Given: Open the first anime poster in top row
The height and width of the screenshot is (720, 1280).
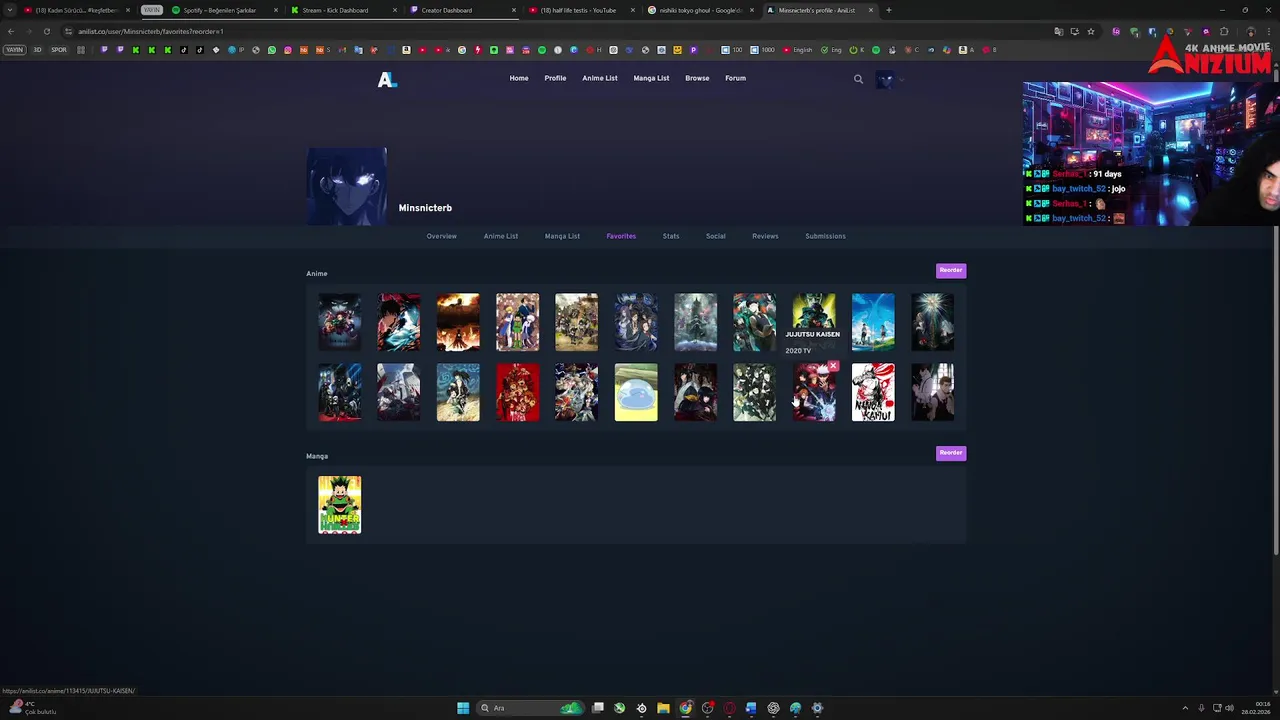Looking at the screenshot, I should coord(340,322).
